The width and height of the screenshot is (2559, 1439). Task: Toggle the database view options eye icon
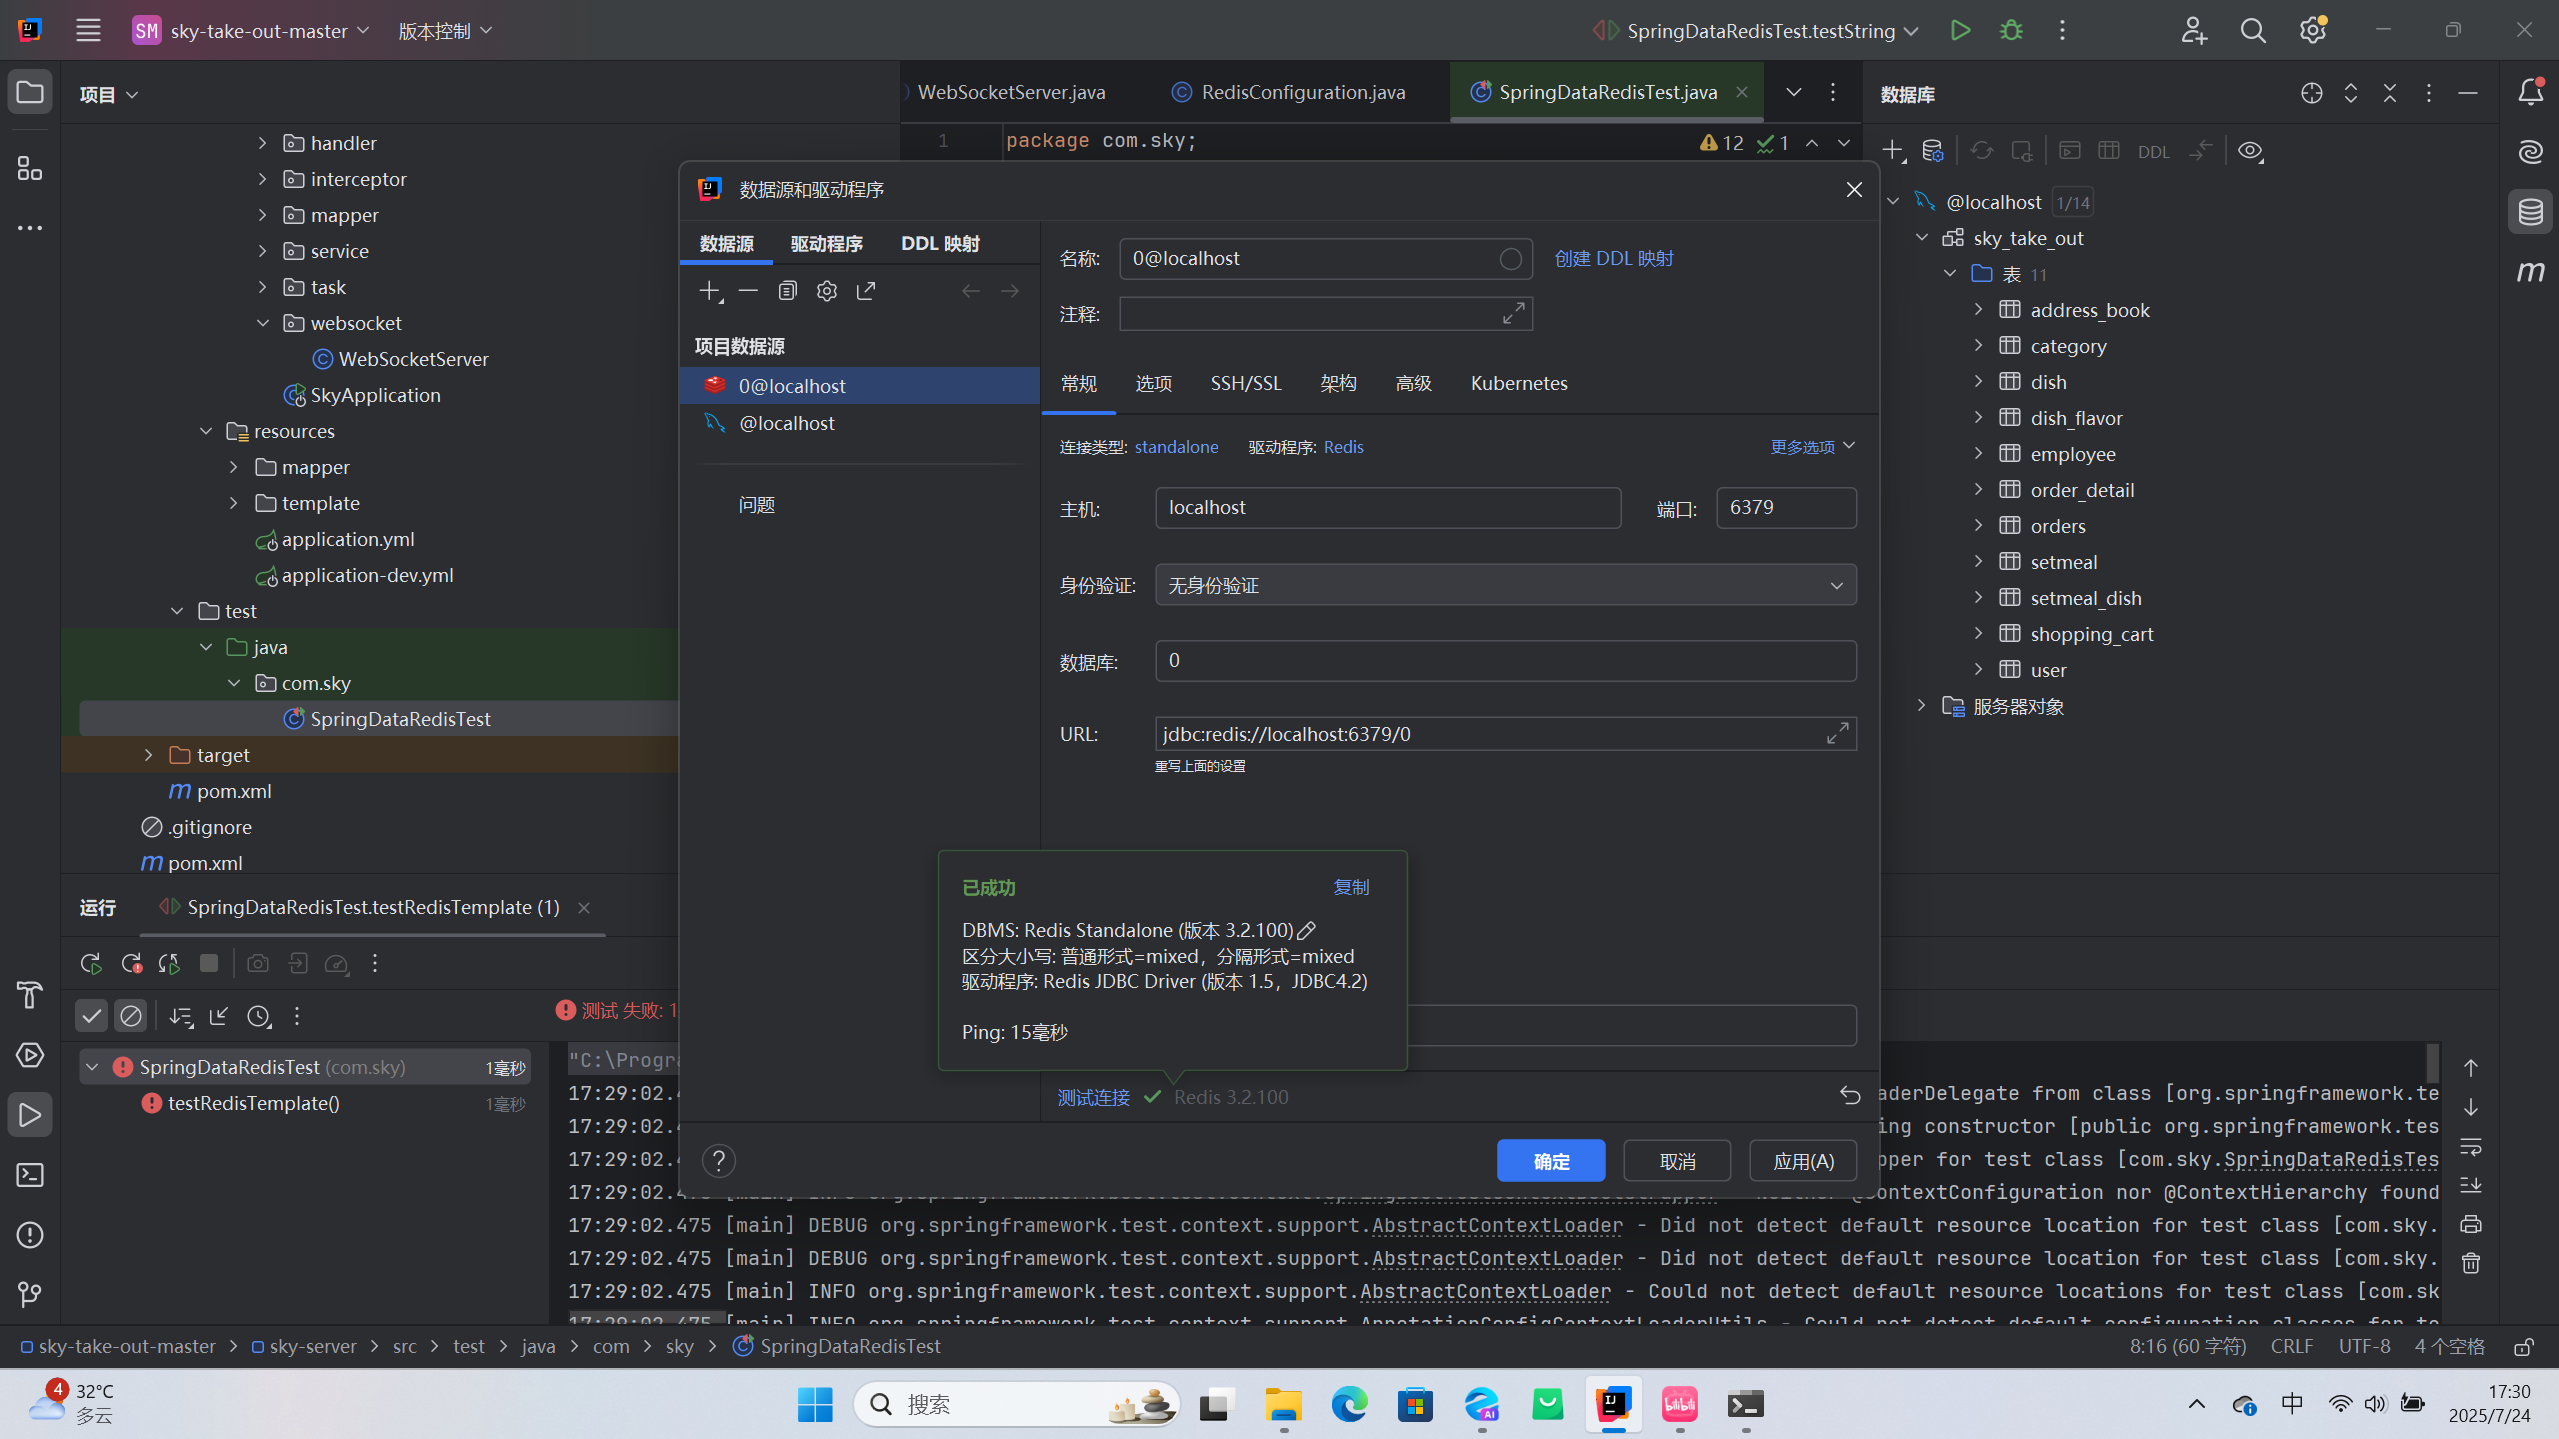coord(2250,151)
